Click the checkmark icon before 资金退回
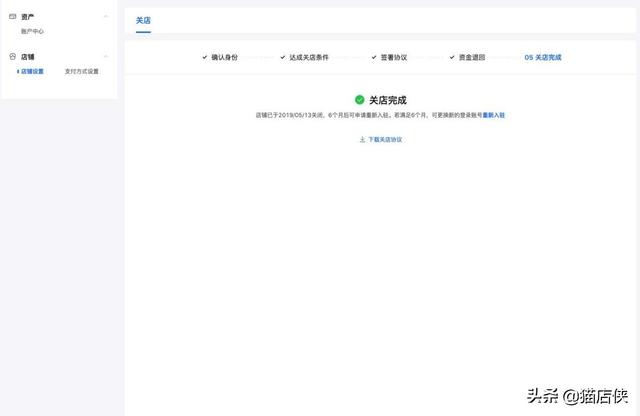This screenshot has height=416, width=640. pyautogui.click(x=451, y=58)
